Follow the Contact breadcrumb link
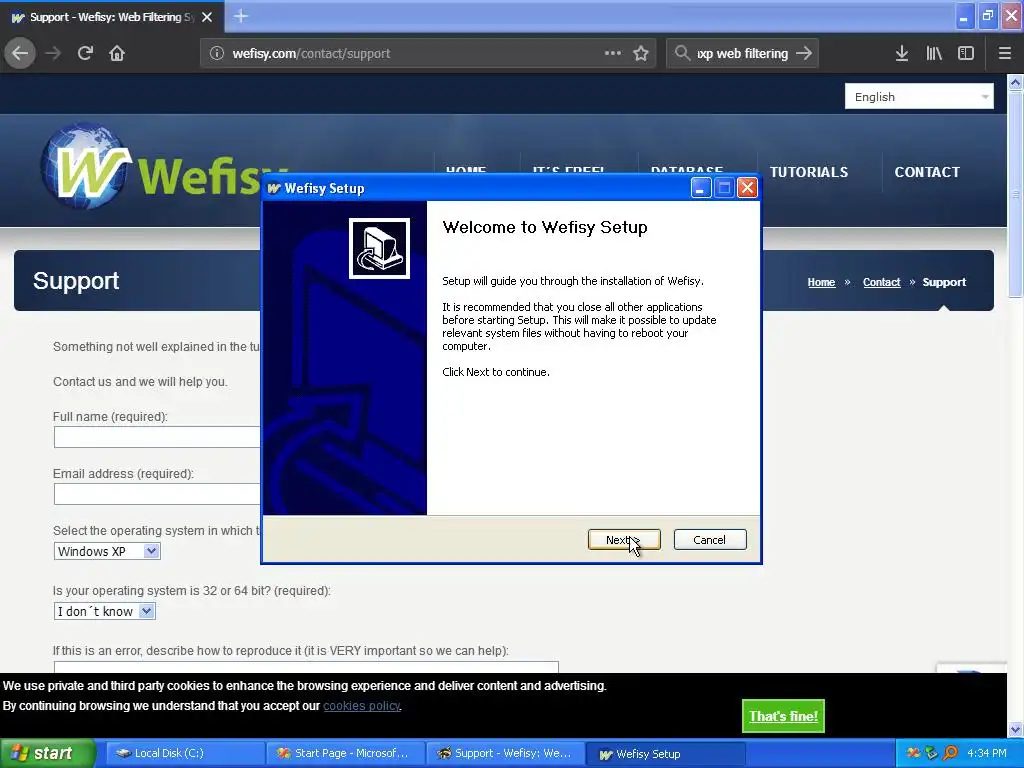Screen dimensions: 1024x768 pyautogui.click(x=881, y=282)
